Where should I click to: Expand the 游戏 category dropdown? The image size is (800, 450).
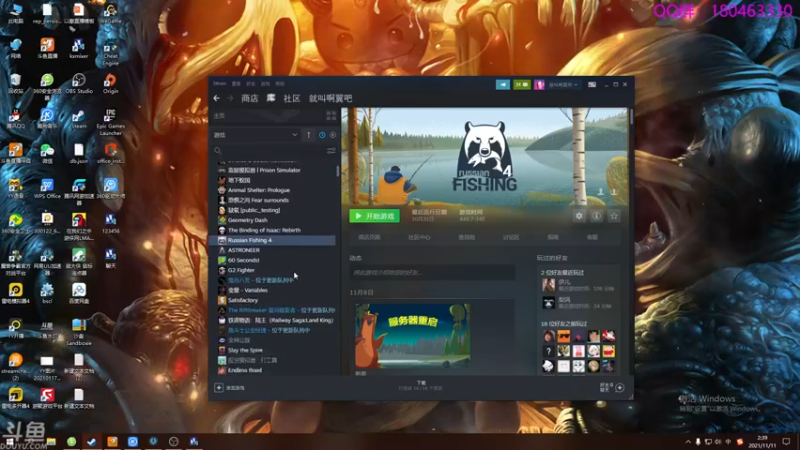coord(294,135)
